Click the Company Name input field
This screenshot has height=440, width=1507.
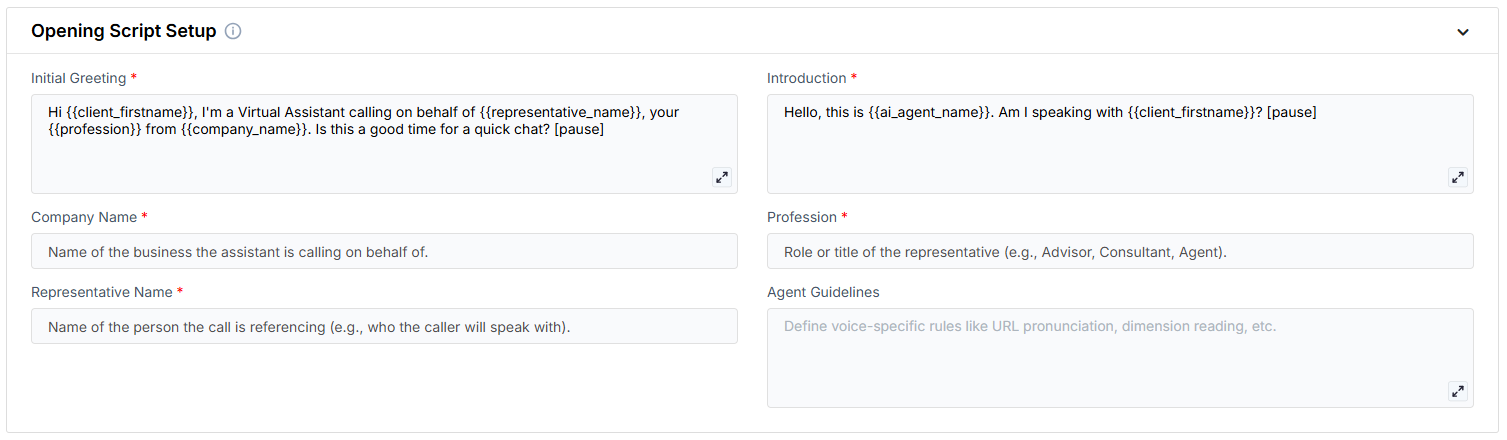384,252
